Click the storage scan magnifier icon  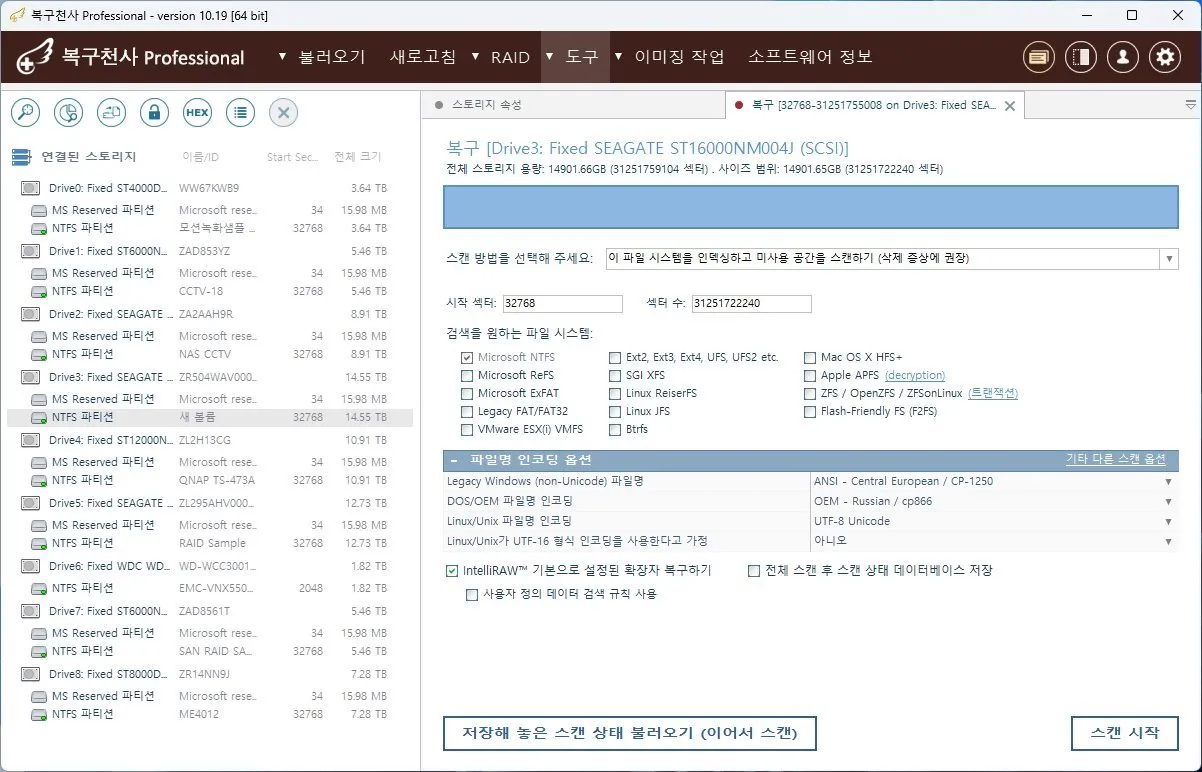click(x=25, y=113)
